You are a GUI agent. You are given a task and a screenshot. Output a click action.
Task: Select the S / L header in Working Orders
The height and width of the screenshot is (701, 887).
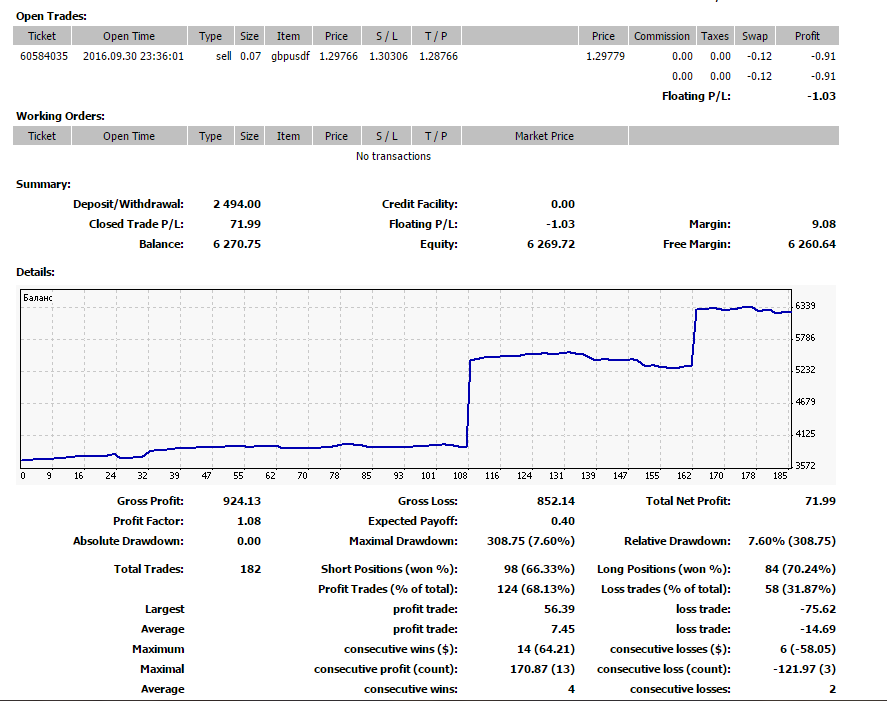click(387, 136)
